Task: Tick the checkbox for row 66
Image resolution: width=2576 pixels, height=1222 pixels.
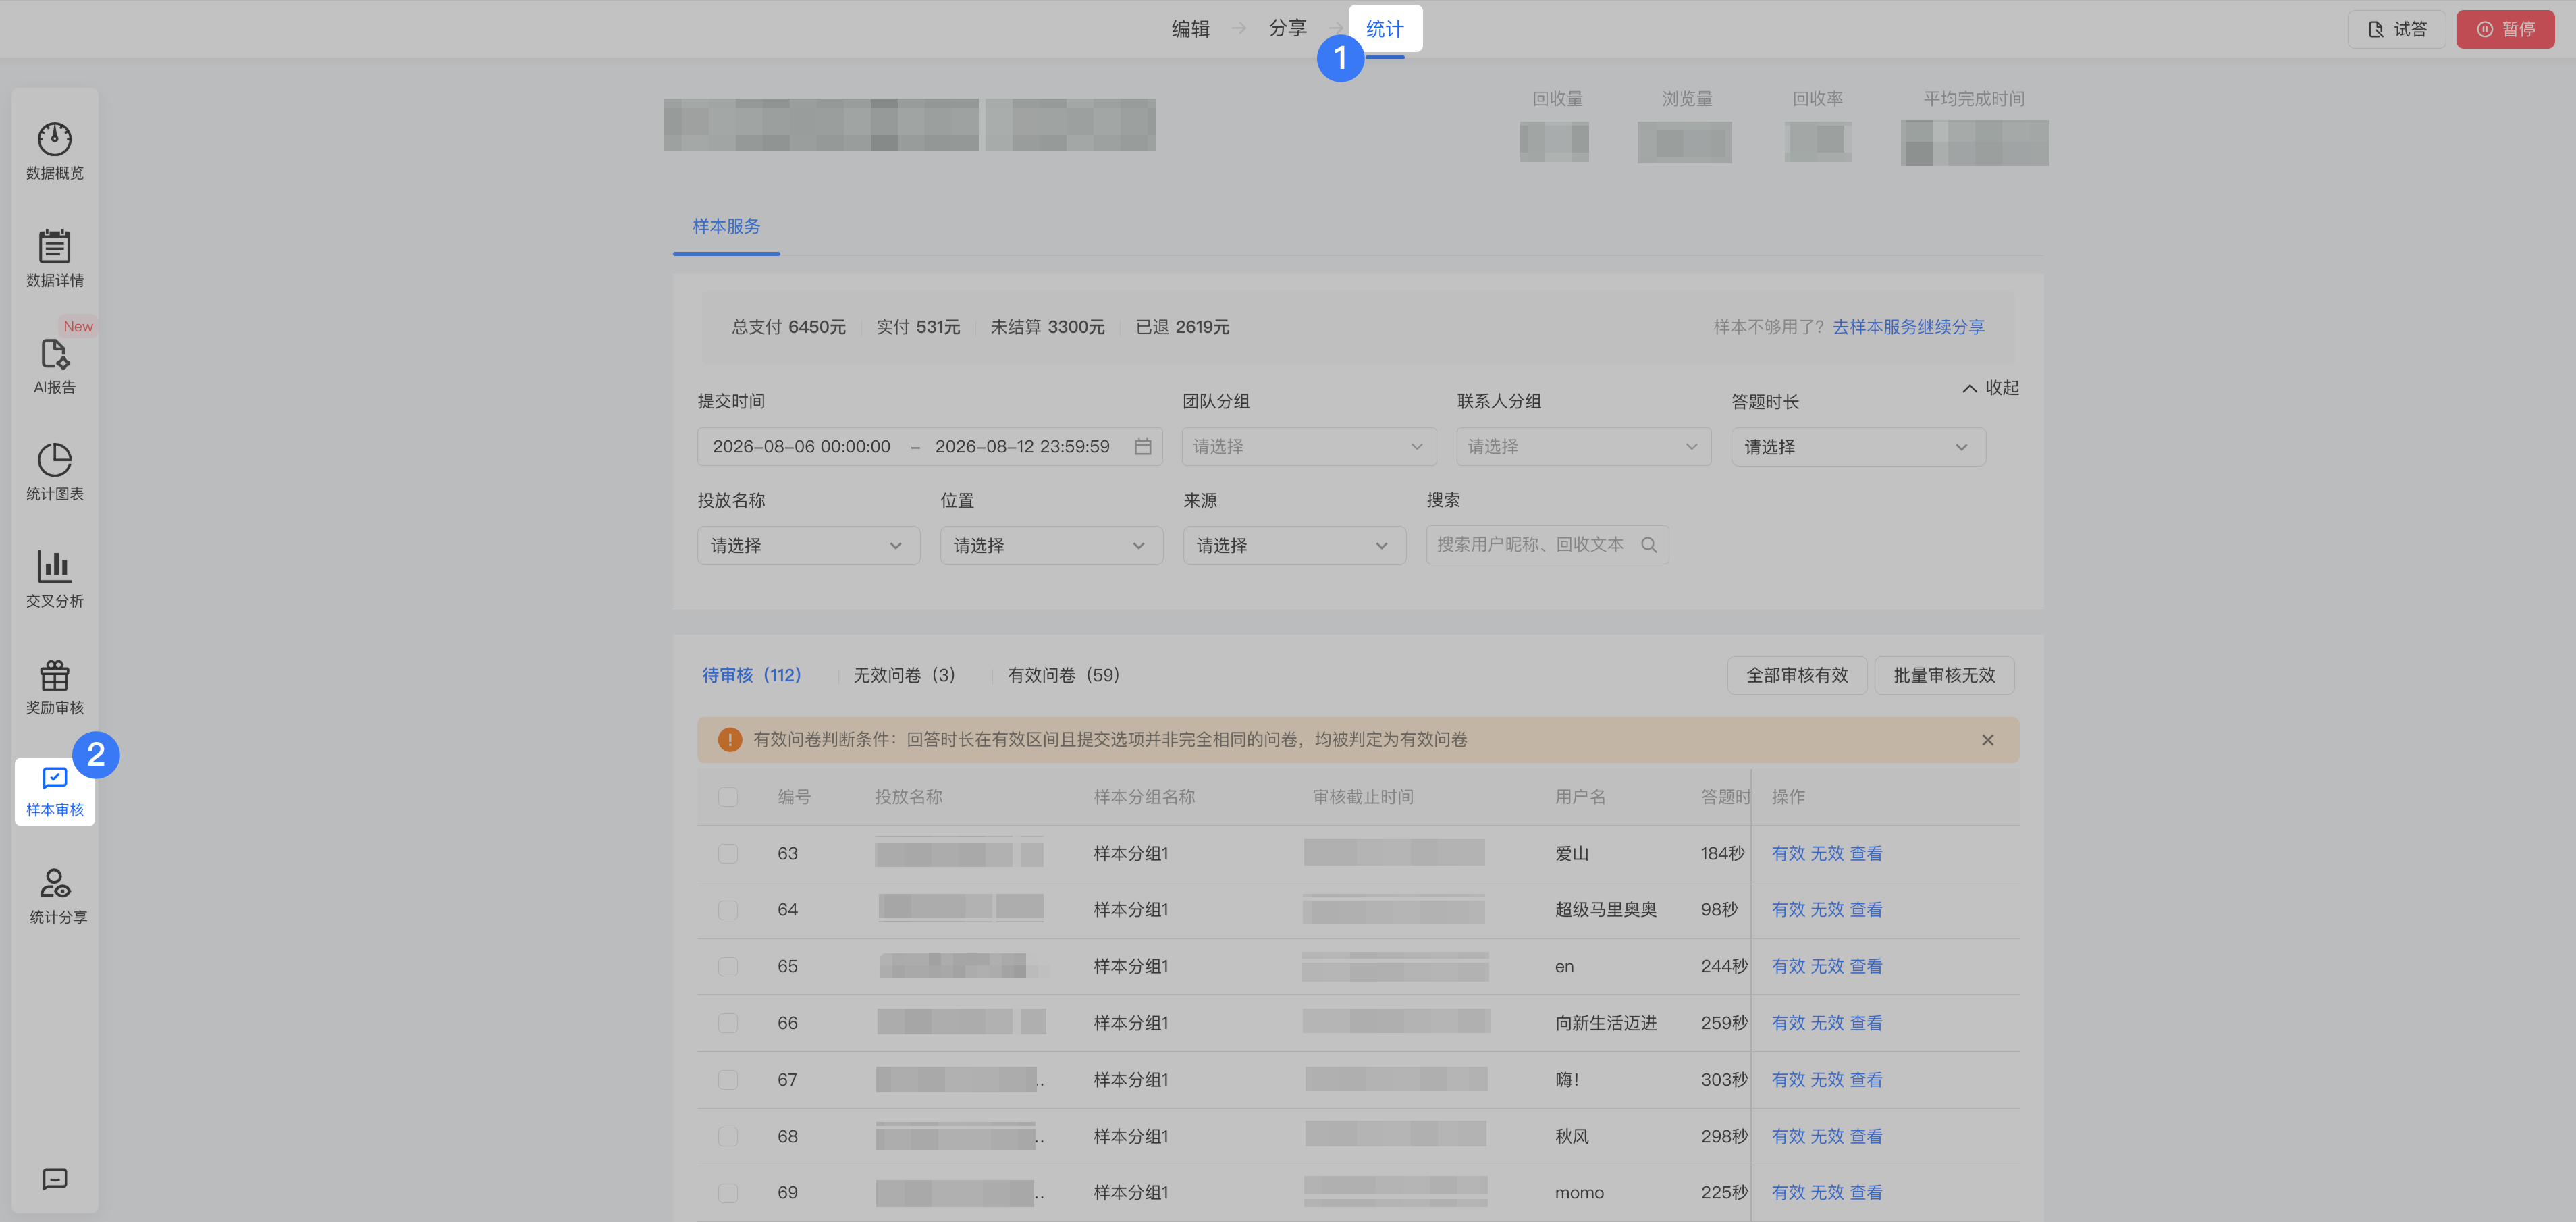Action: [728, 1023]
